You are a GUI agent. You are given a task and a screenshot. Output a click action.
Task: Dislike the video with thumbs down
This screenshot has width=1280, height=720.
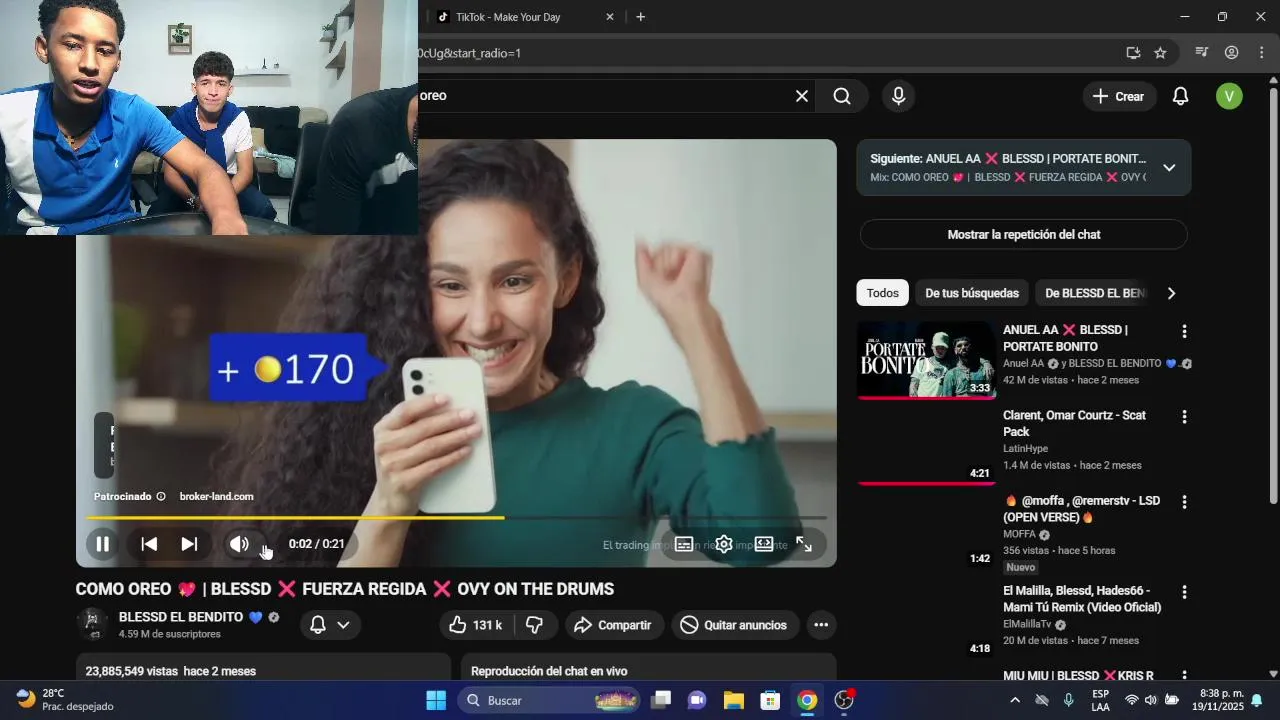click(x=535, y=625)
